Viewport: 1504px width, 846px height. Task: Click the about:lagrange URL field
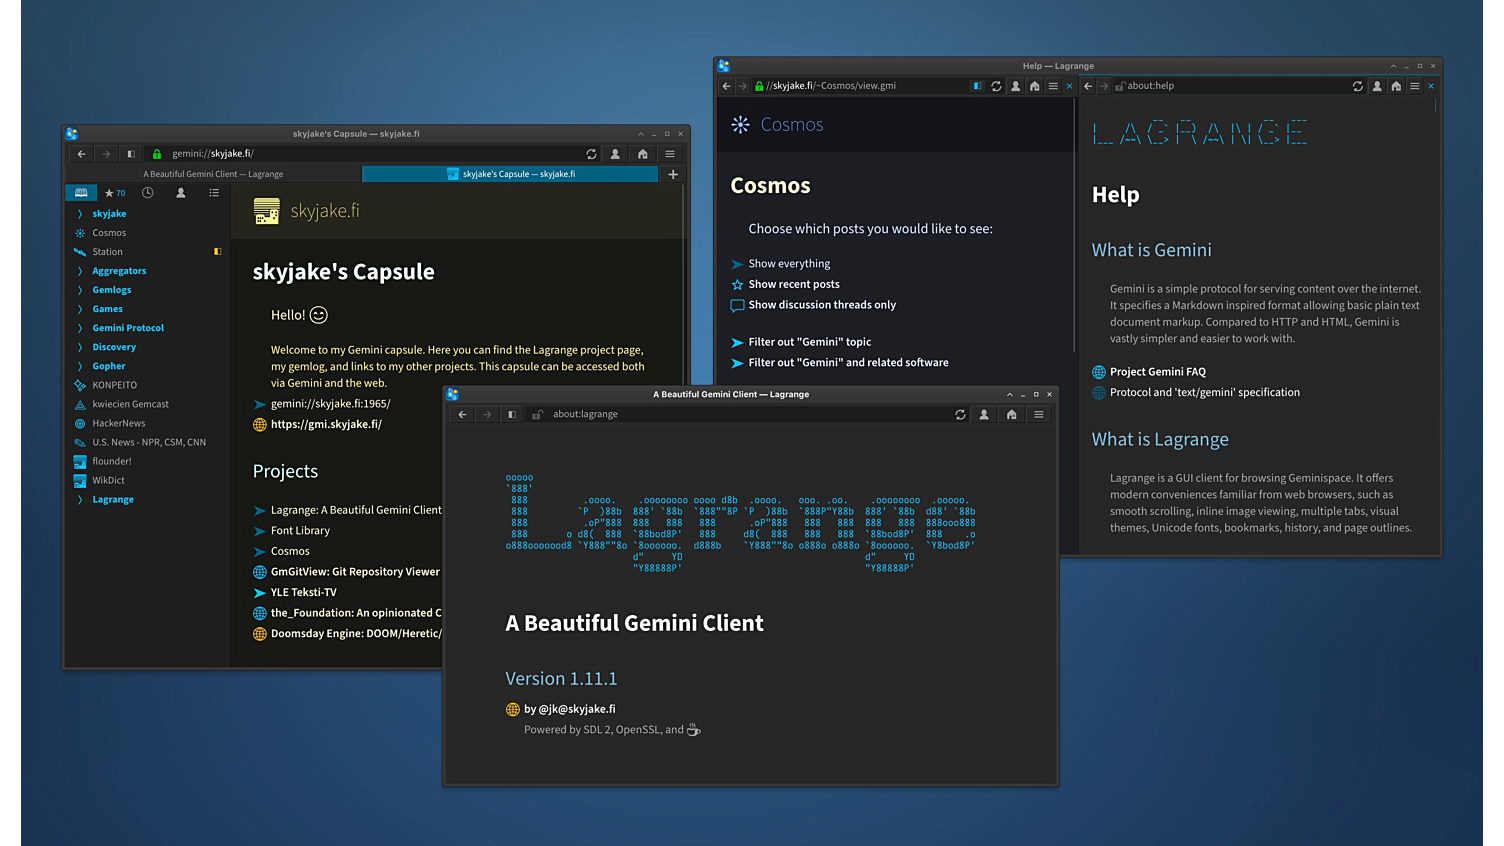(x=740, y=414)
